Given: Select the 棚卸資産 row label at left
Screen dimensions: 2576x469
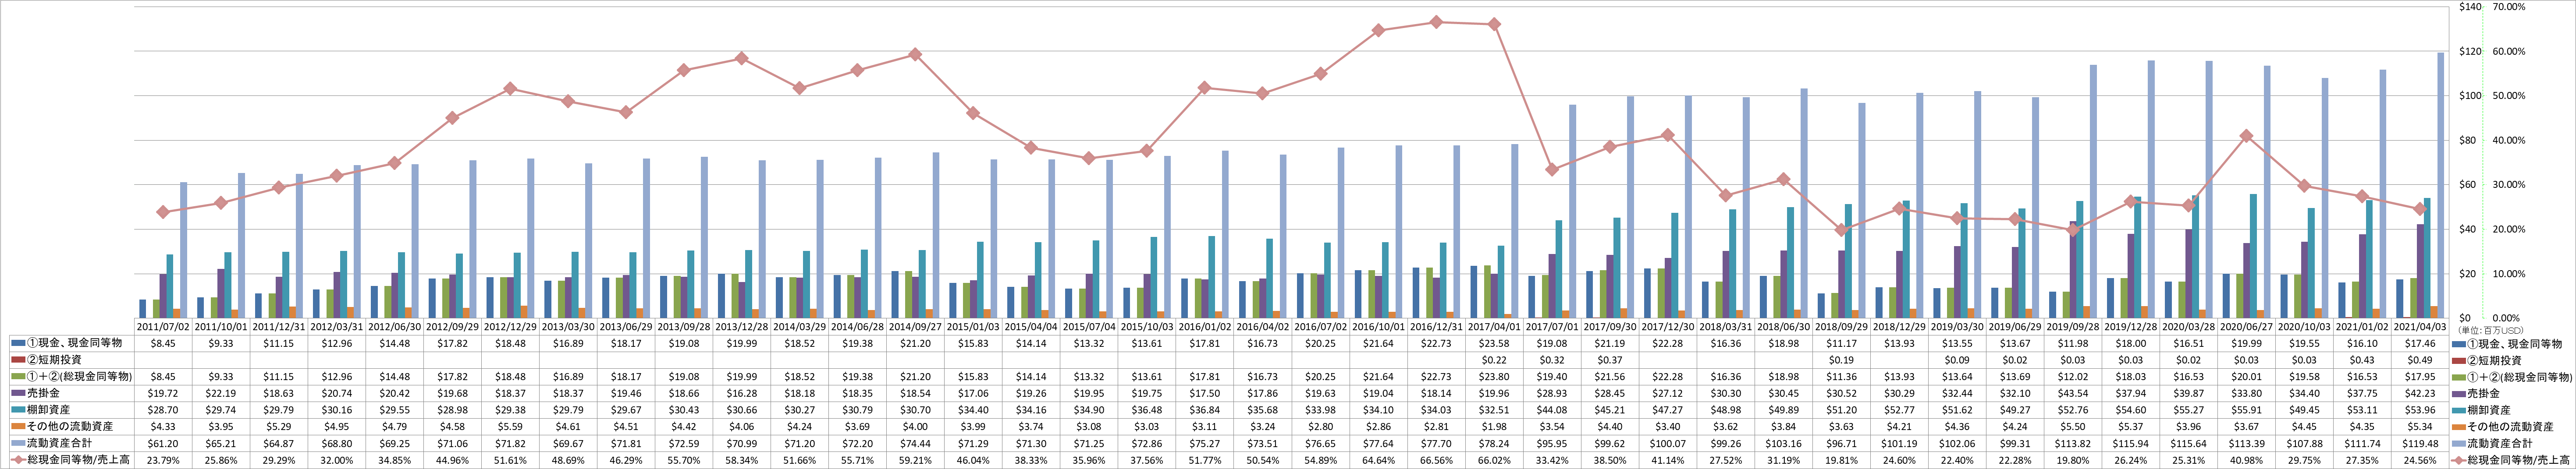Looking at the screenshot, I should coord(49,410).
